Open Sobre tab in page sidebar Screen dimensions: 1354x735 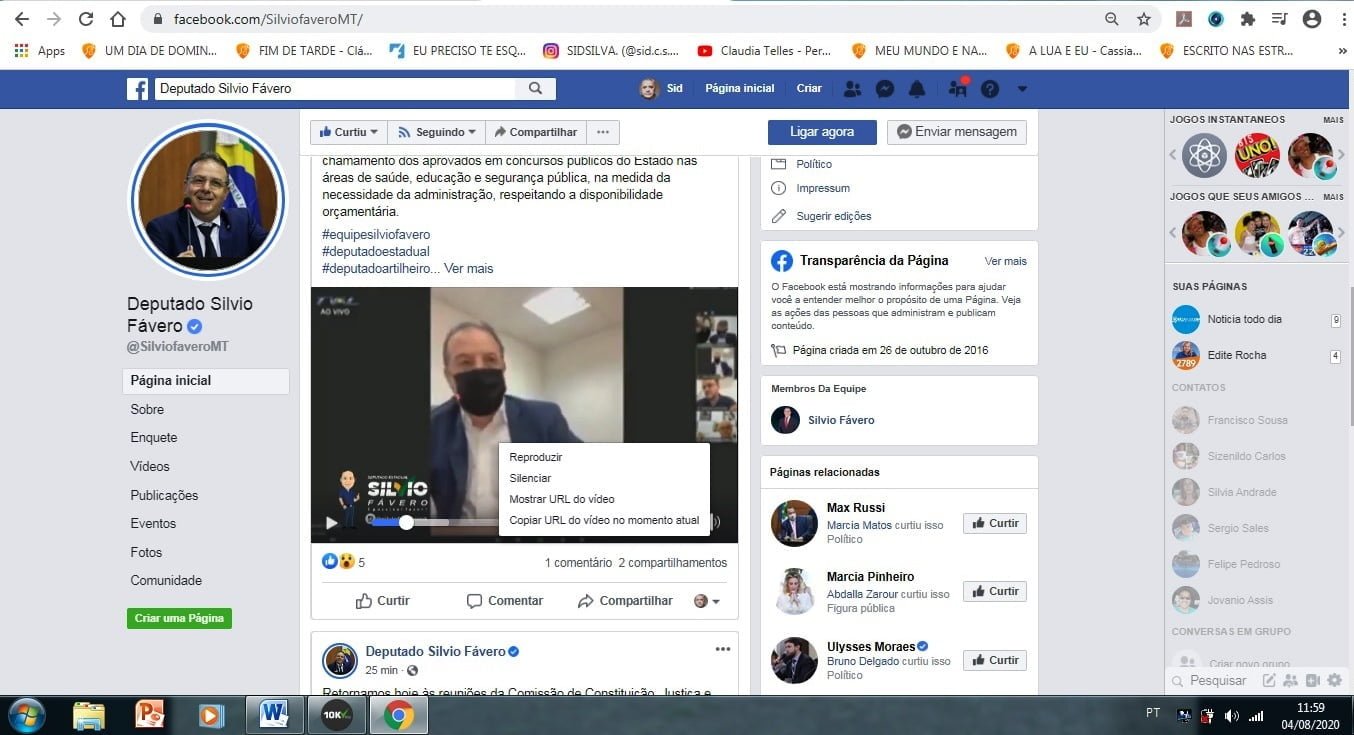[x=147, y=409]
